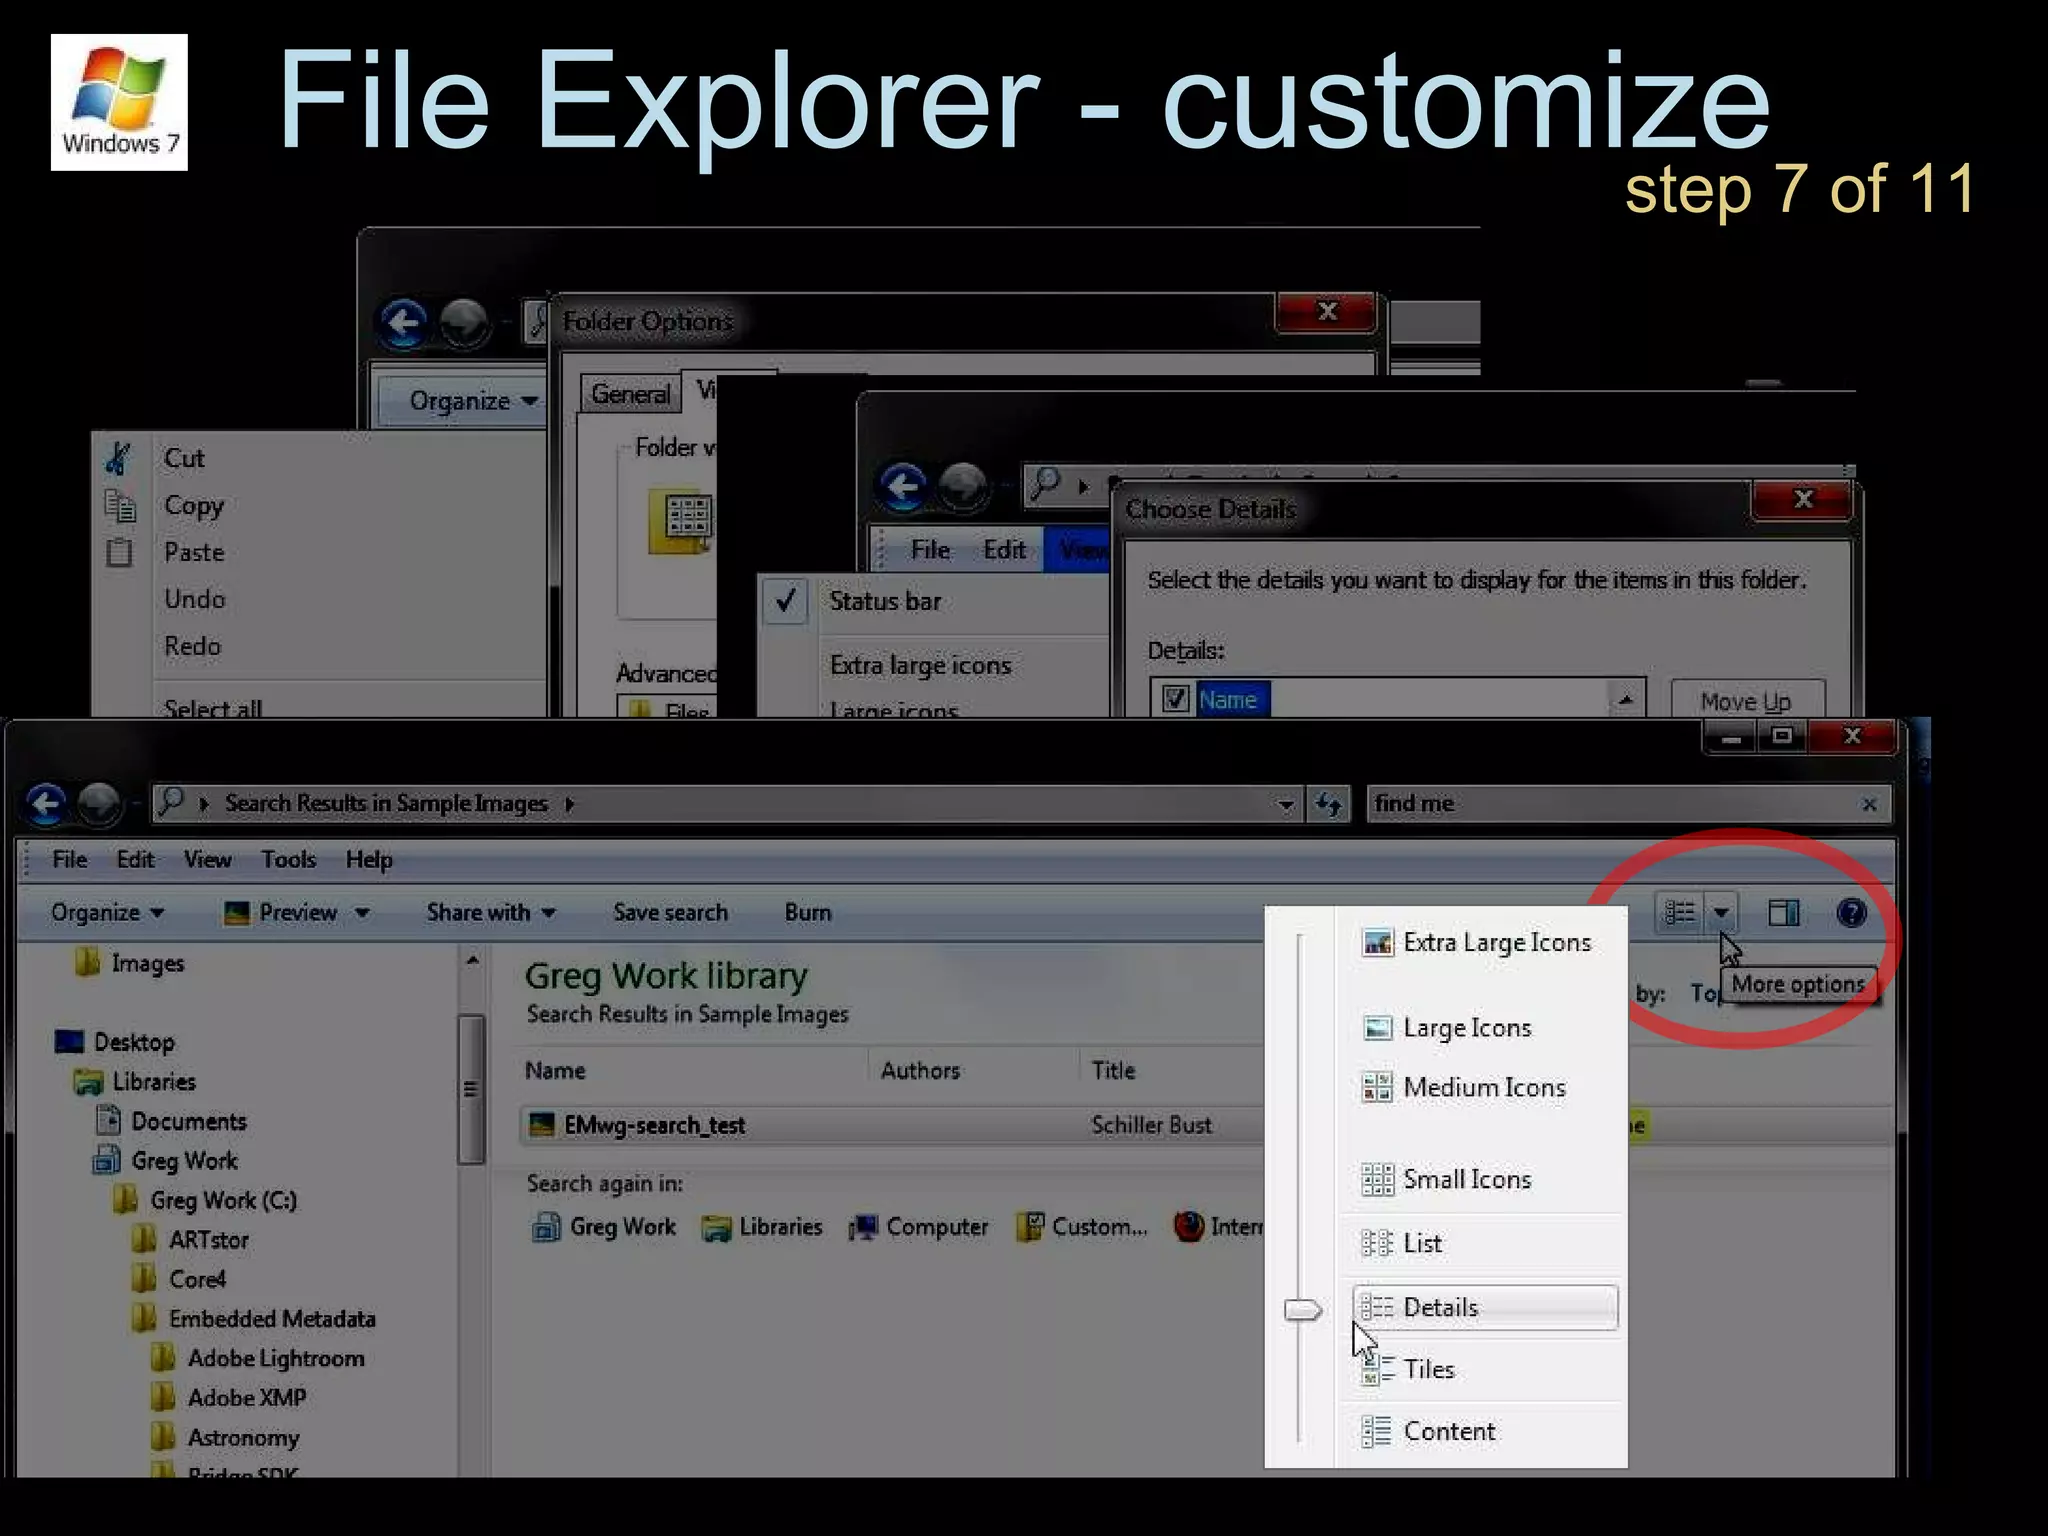Click the Preview button
The width and height of the screenshot is (2048, 1536).
(281, 912)
